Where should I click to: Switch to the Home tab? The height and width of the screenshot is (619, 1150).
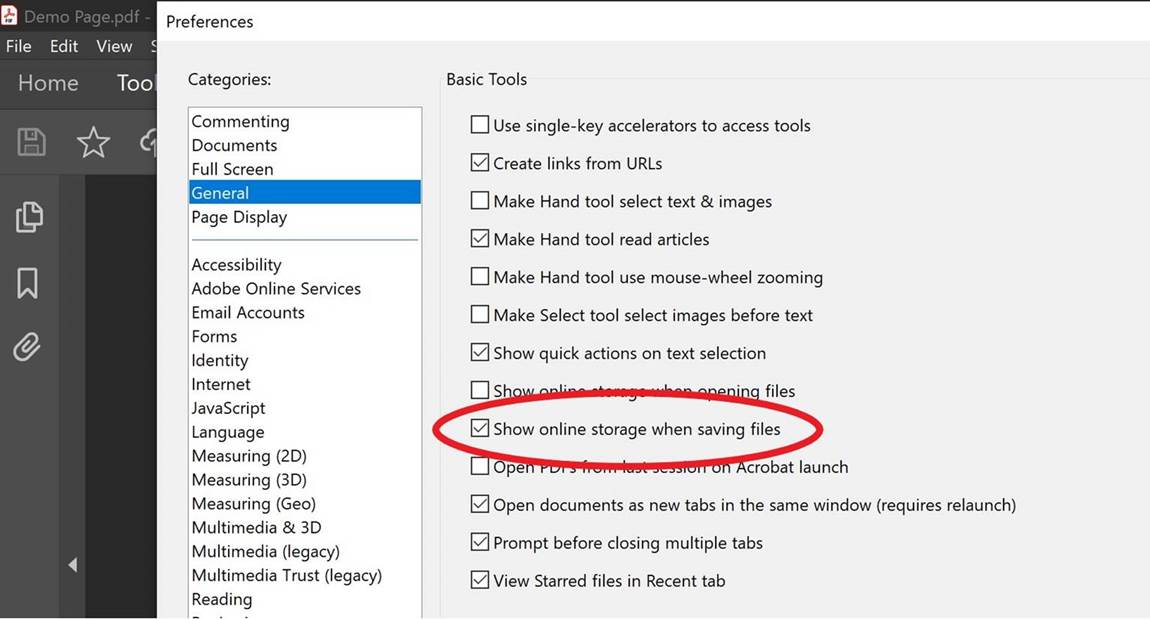48,83
